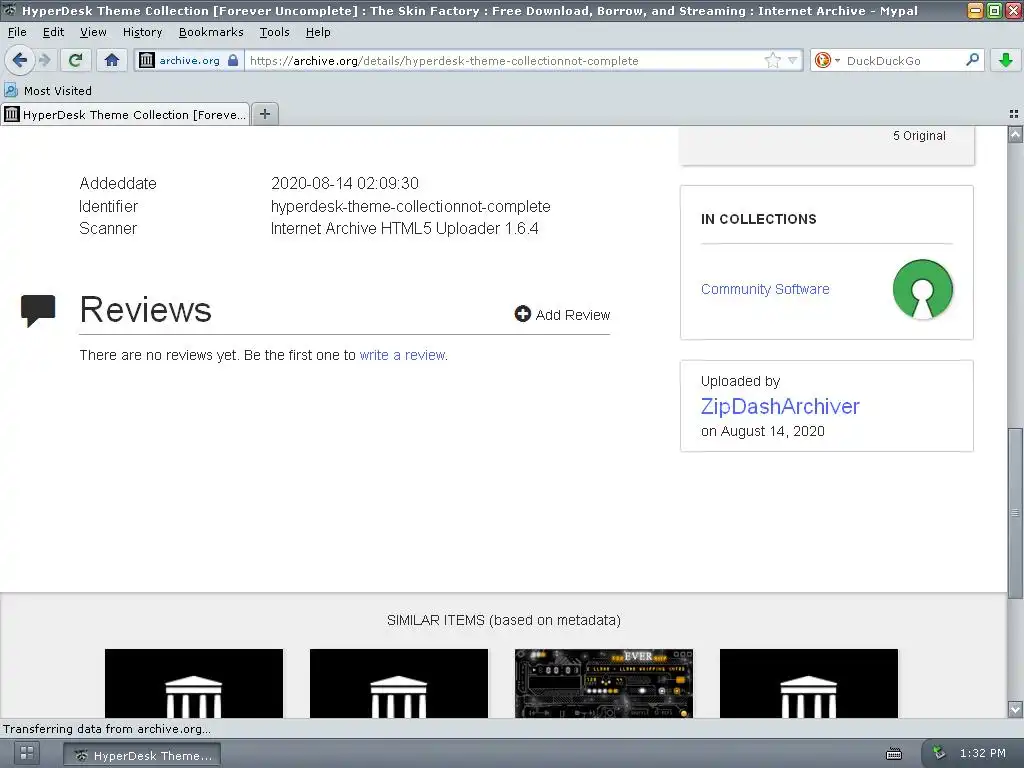The width and height of the screenshot is (1024, 768).
Task: Click the IN COLLECTIONS heading
Action: [758, 219]
